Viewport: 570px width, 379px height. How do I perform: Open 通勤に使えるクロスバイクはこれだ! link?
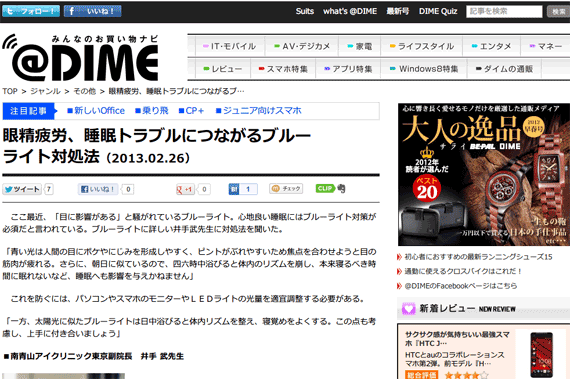click(x=463, y=271)
